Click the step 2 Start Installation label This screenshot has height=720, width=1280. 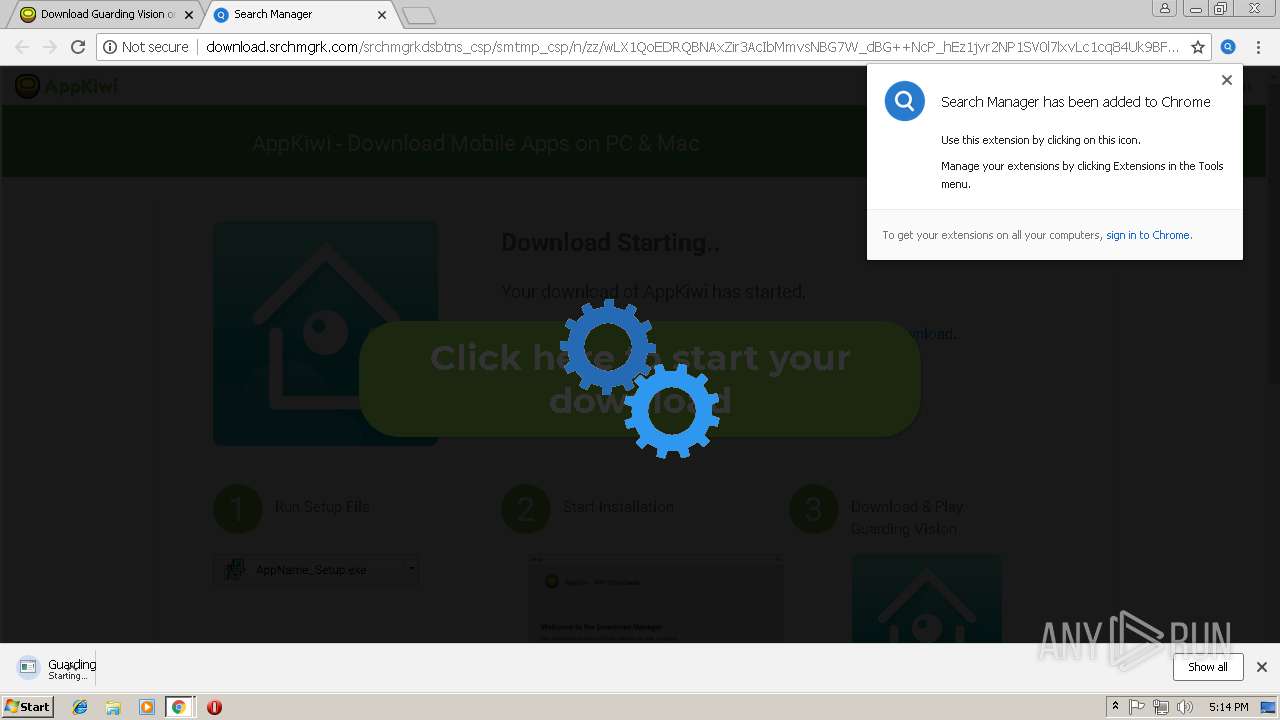pyautogui.click(x=618, y=507)
